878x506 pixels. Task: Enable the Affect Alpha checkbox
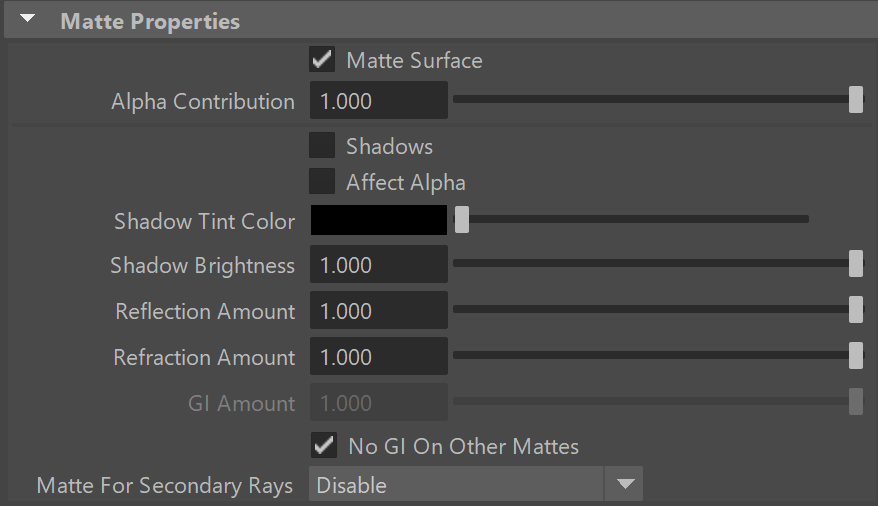pyautogui.click(x=322, y=181)
